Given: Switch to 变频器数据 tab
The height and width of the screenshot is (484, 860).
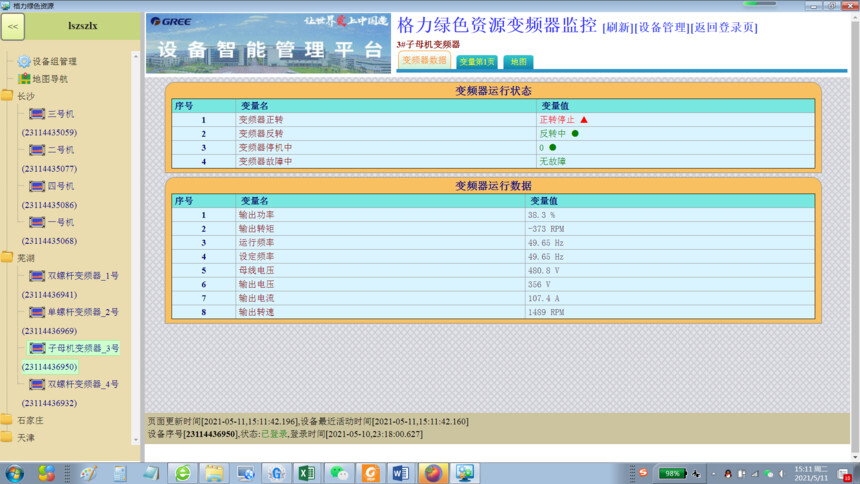Looking at the screenshot, I should [x=424, y=60].
